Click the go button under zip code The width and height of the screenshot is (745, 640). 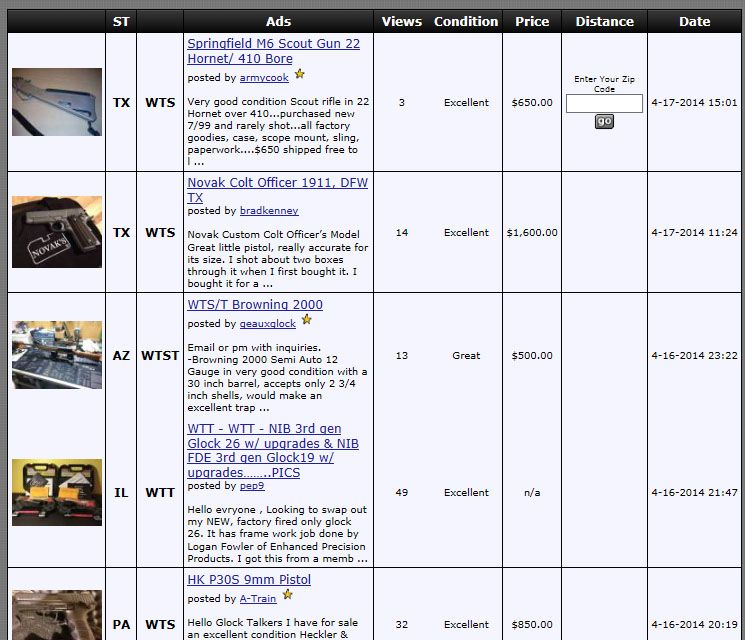(604, 122)
